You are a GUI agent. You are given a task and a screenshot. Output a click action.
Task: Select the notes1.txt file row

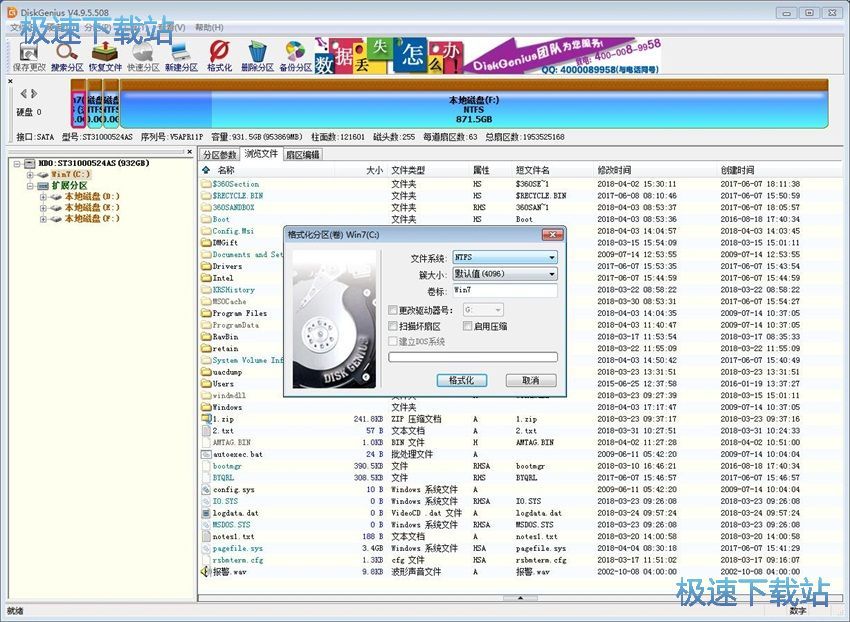[520, 536]
